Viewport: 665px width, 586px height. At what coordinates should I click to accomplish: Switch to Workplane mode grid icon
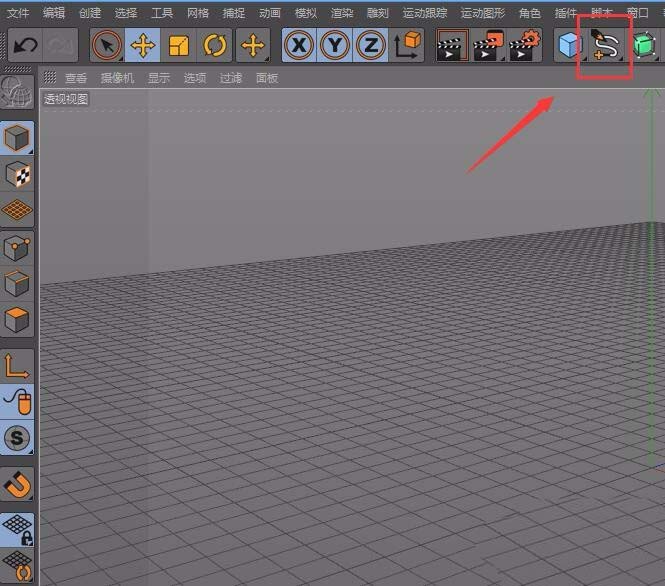pos(17,209)
